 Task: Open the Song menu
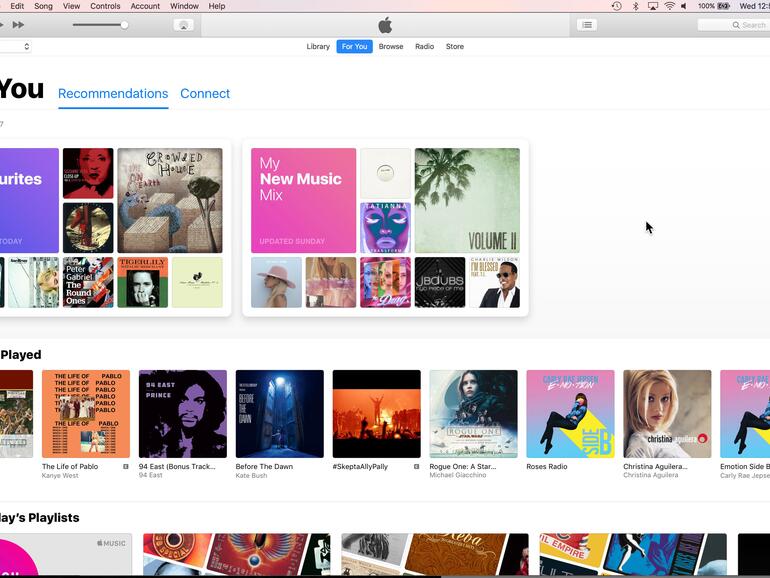click(x=43, y=6)
